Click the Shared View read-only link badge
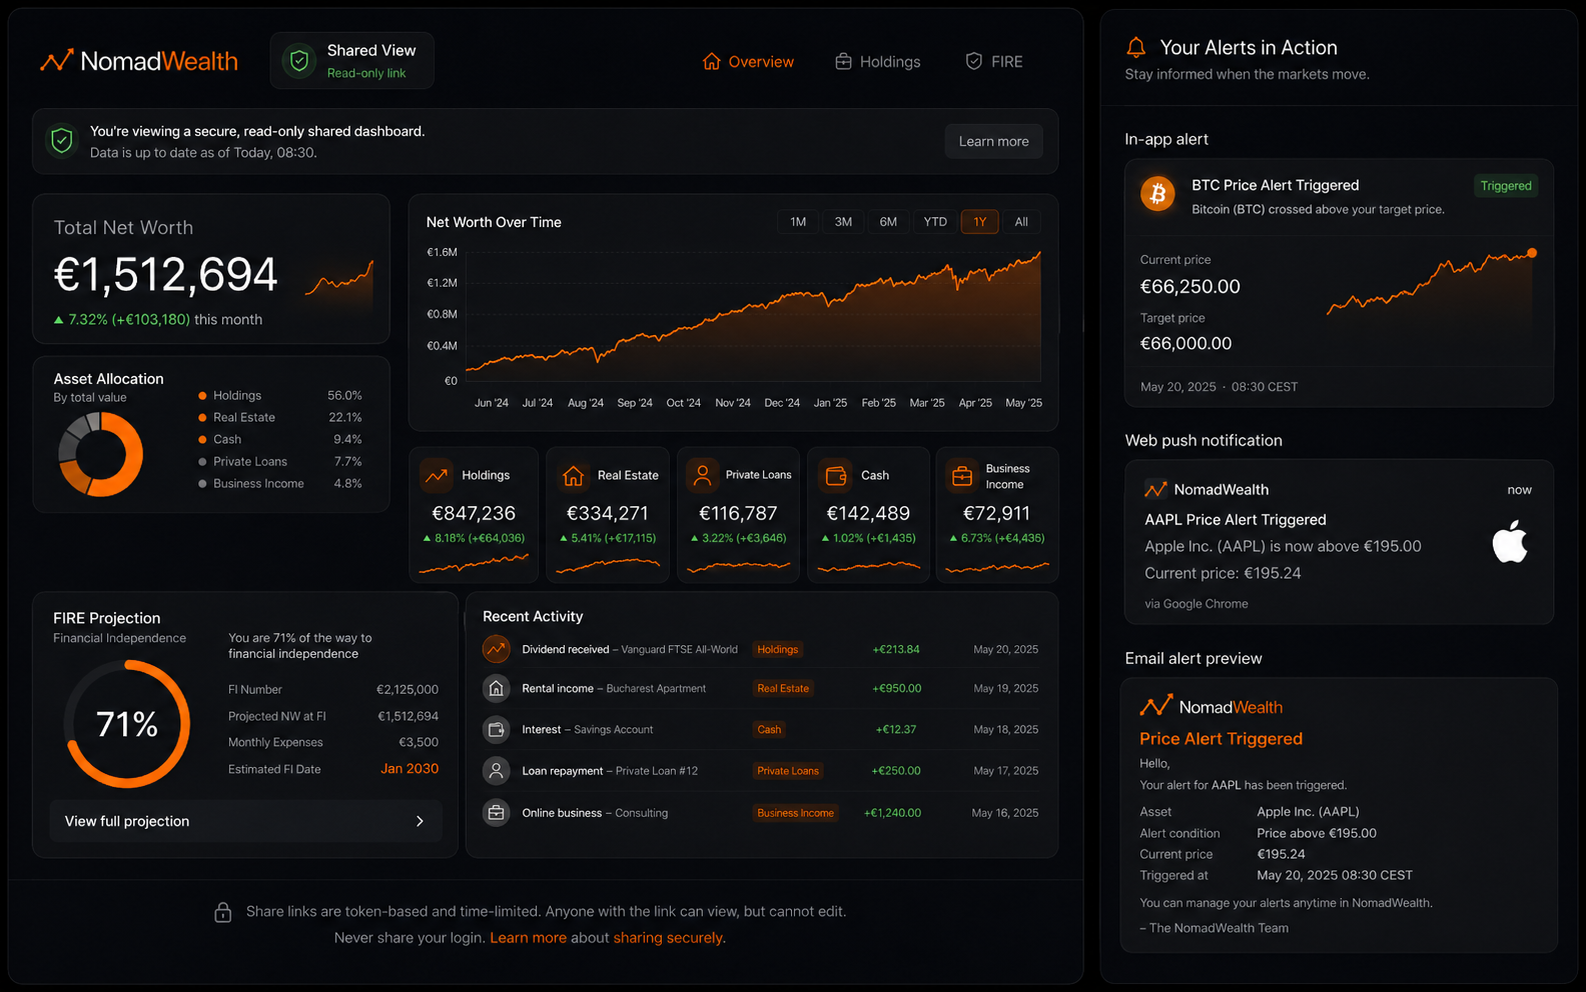This screenshot has height=992, width=1586. (x=352, y=61)
